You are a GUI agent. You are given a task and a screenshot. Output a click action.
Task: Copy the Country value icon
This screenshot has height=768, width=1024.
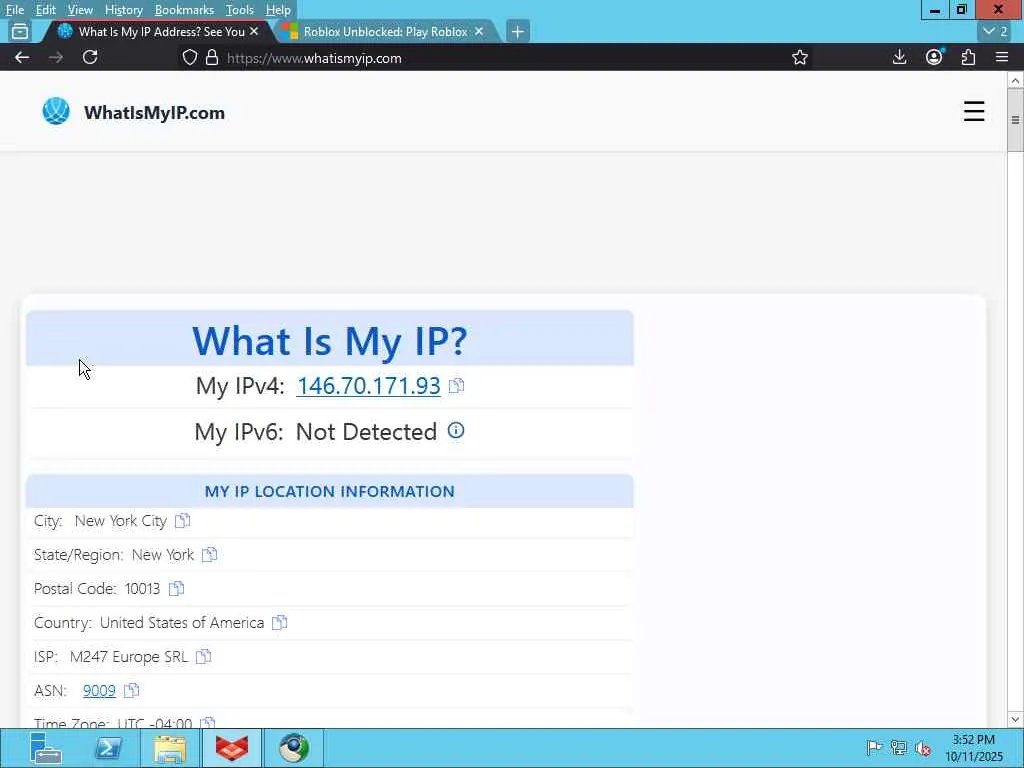coord(280,622)
